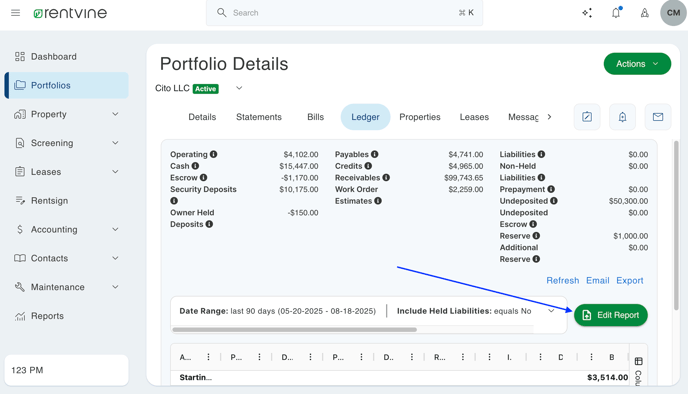Click the AI sparkle icon in header

coord(587,13)
